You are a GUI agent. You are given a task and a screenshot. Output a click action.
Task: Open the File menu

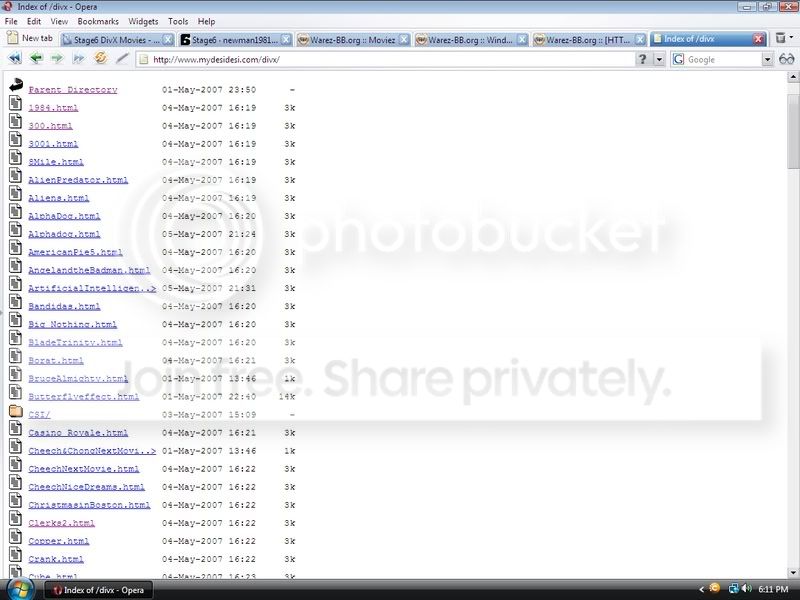pos(11,21)
